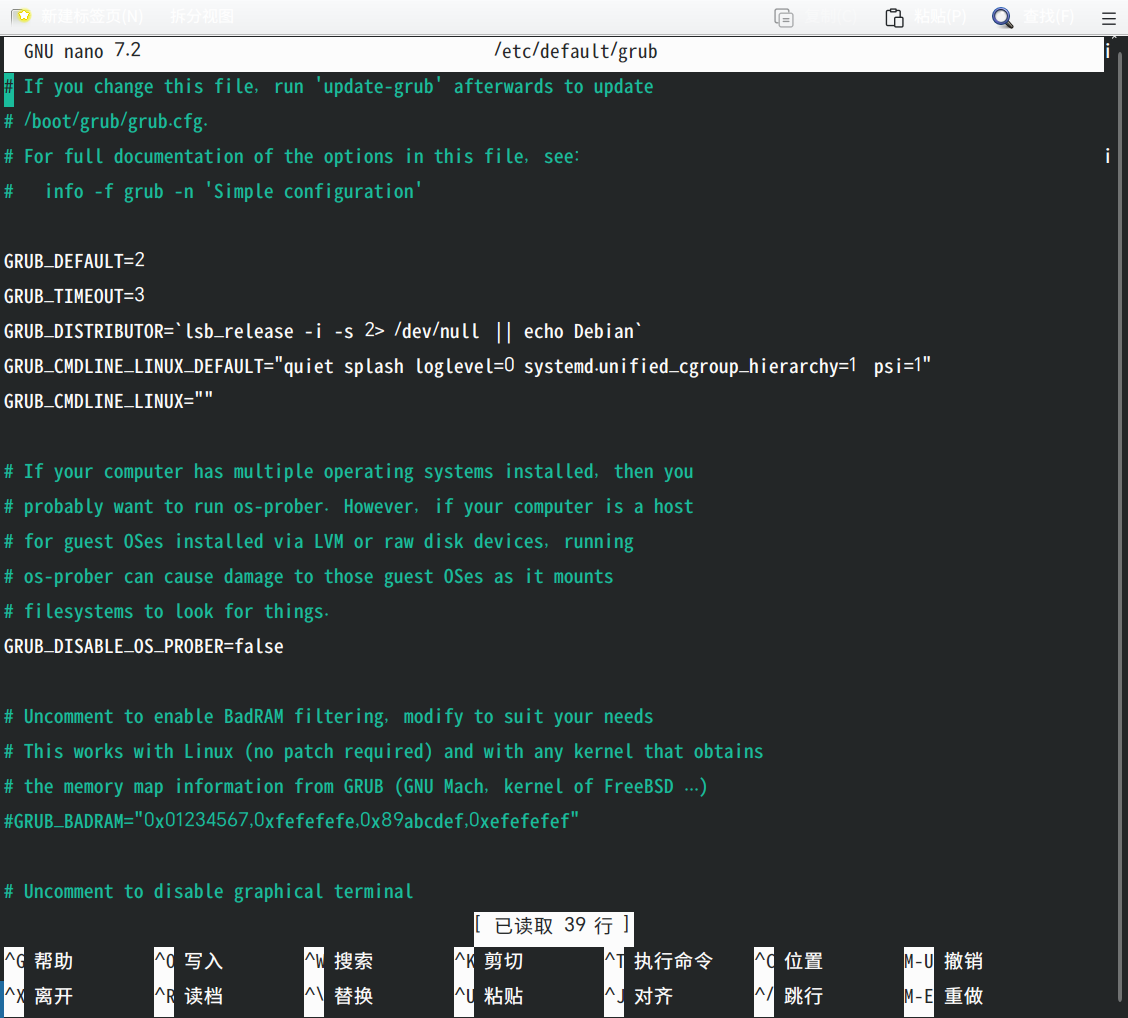Click the 'quiet splash' text

coord(344,366)
